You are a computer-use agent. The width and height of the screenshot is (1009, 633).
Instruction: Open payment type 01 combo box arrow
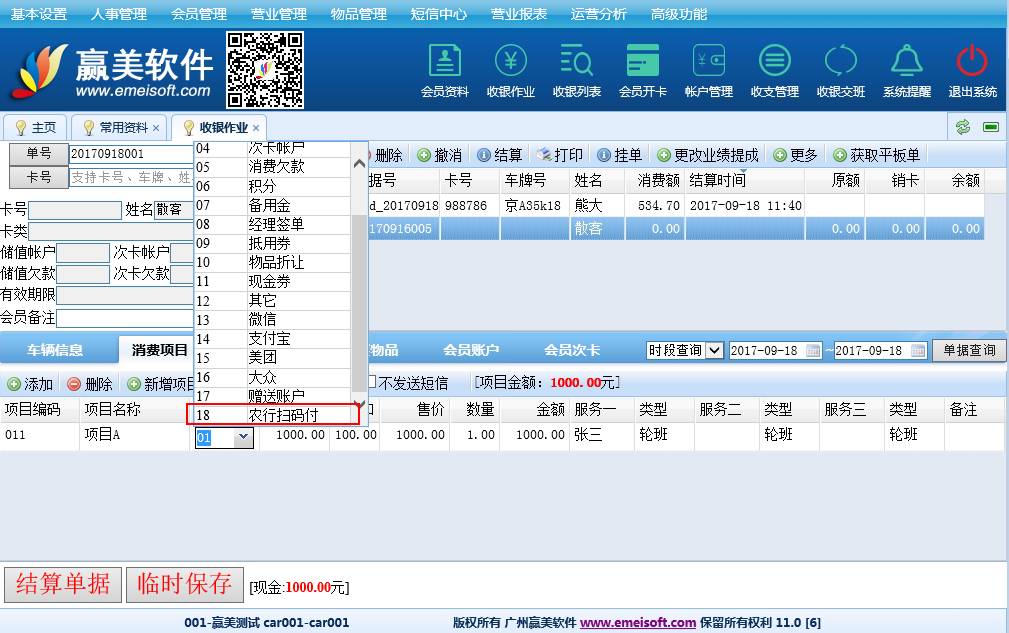pos(243,437)
